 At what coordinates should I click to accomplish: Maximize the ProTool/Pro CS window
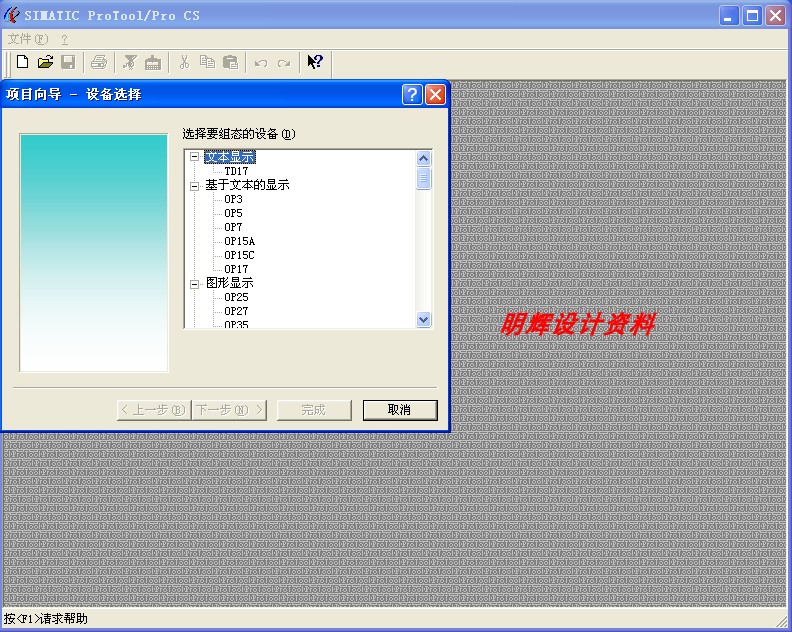click(x=752, y=16)
